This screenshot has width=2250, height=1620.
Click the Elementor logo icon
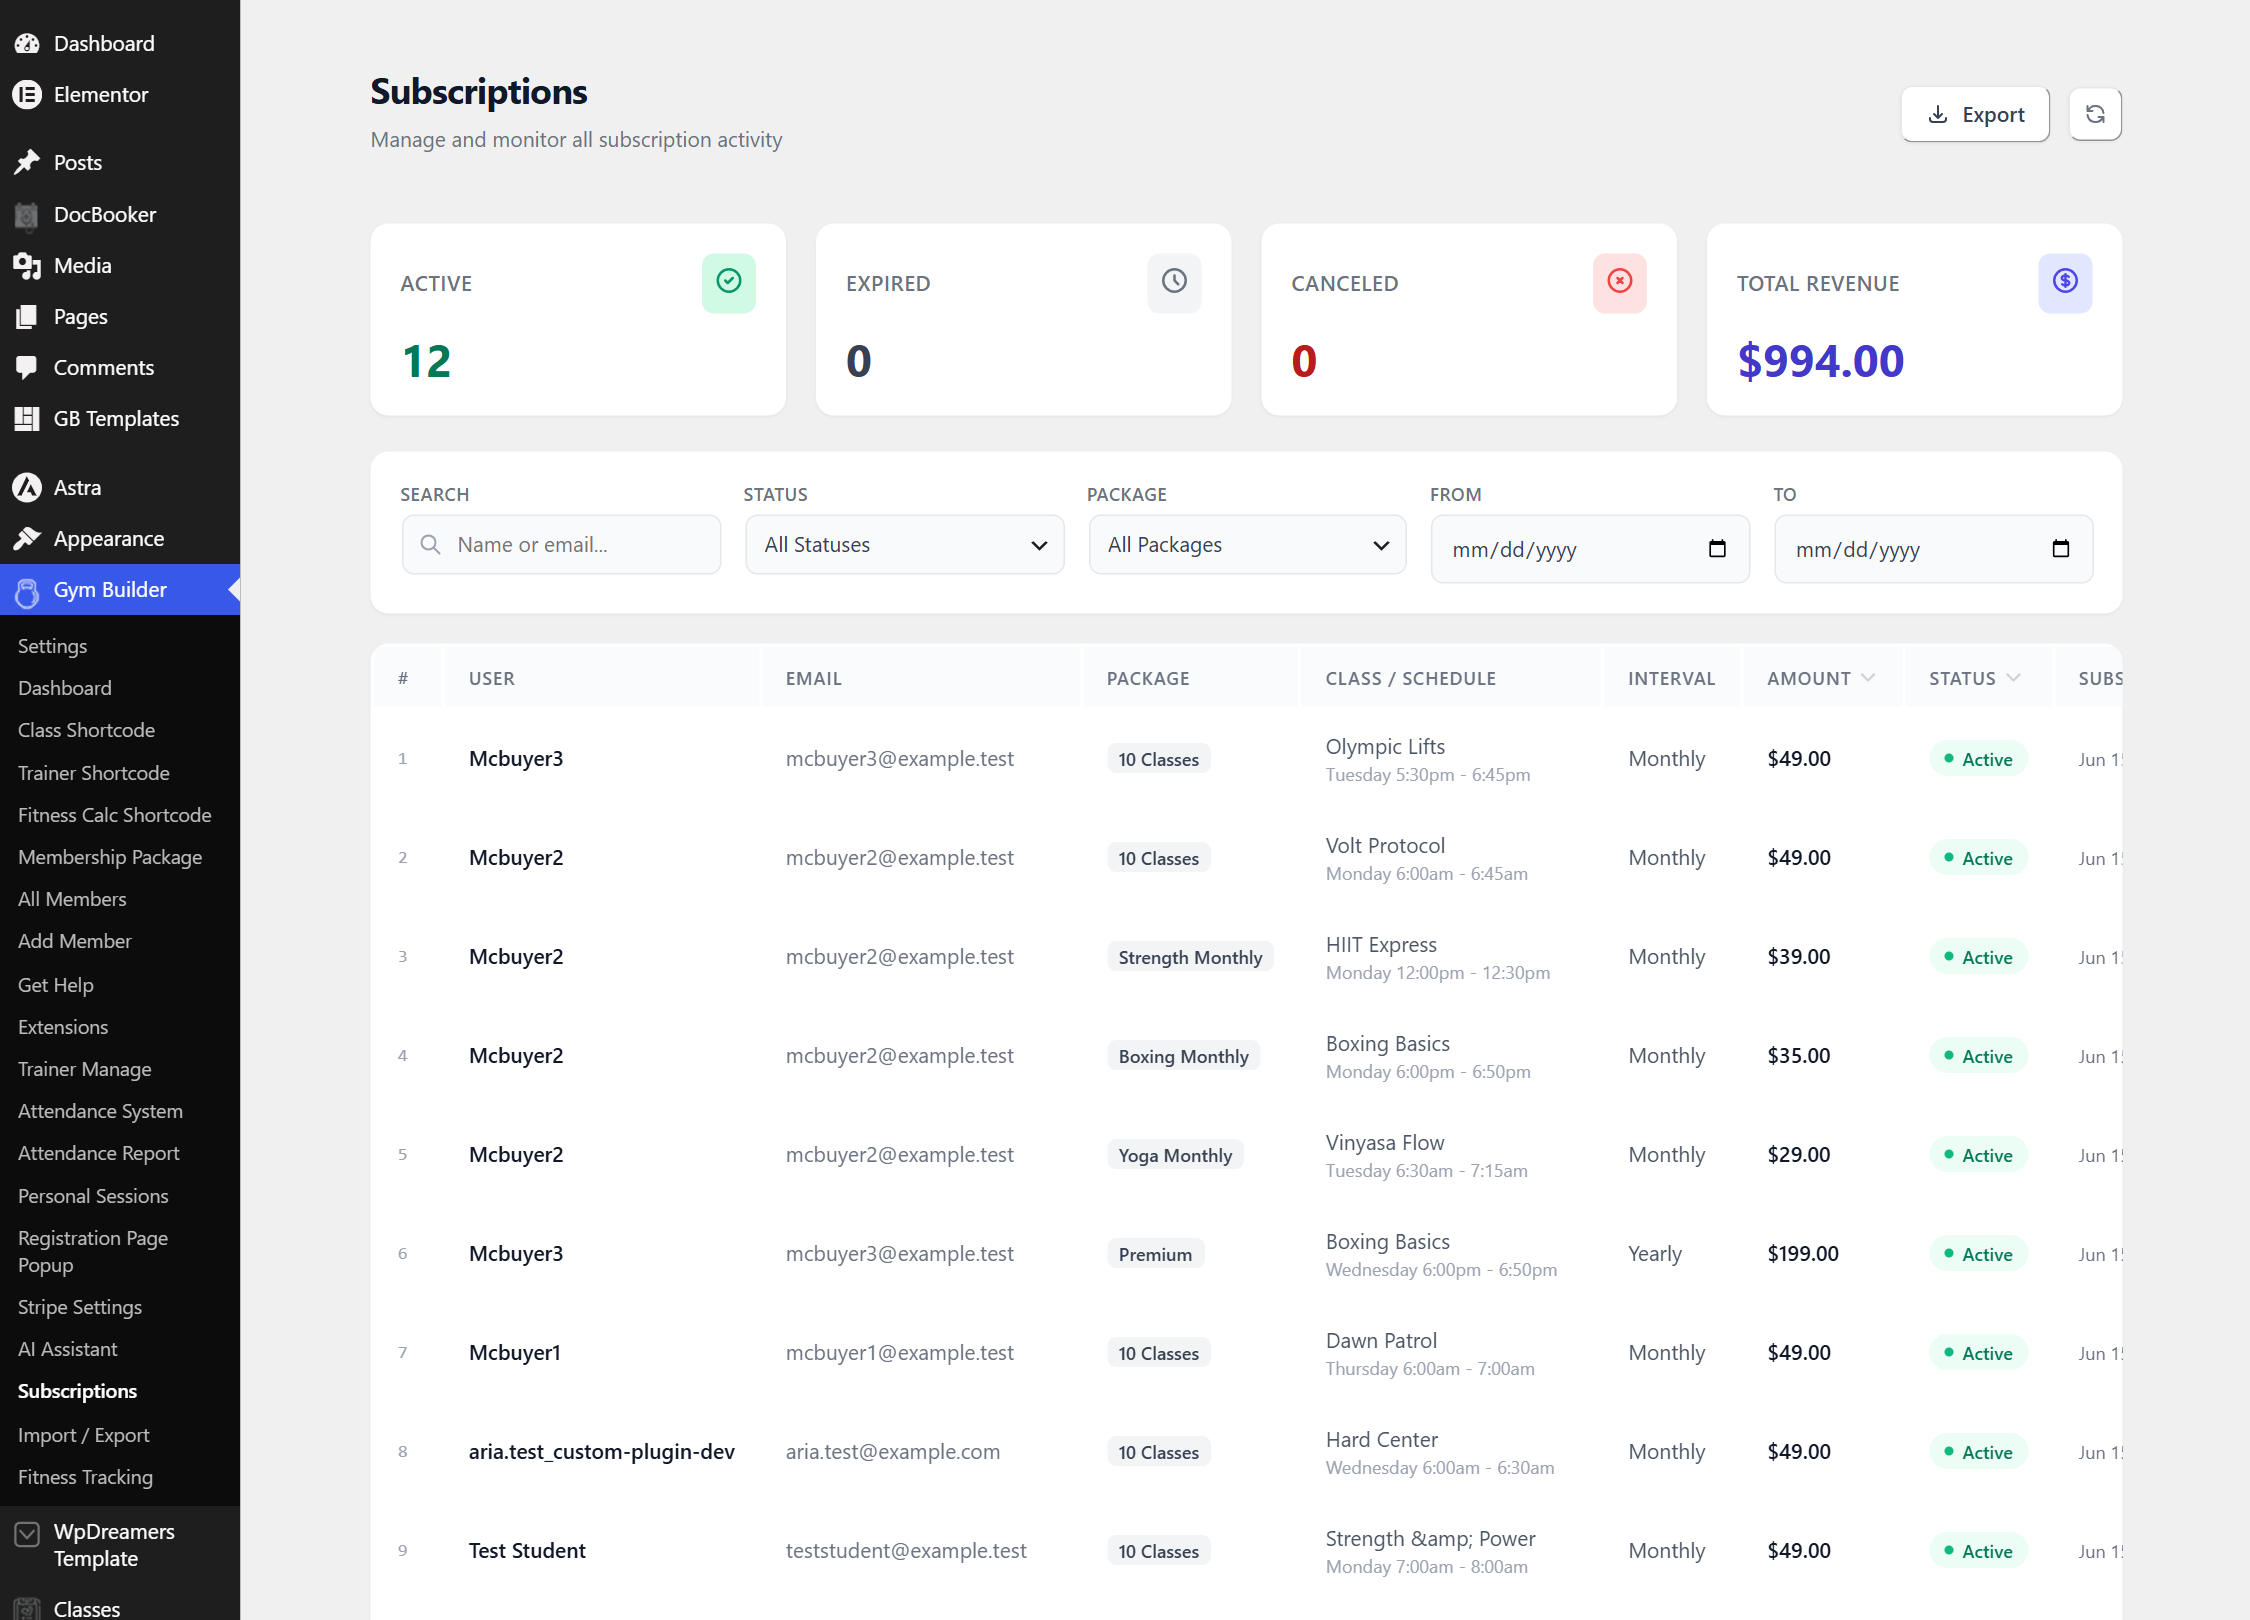point(27,94)
